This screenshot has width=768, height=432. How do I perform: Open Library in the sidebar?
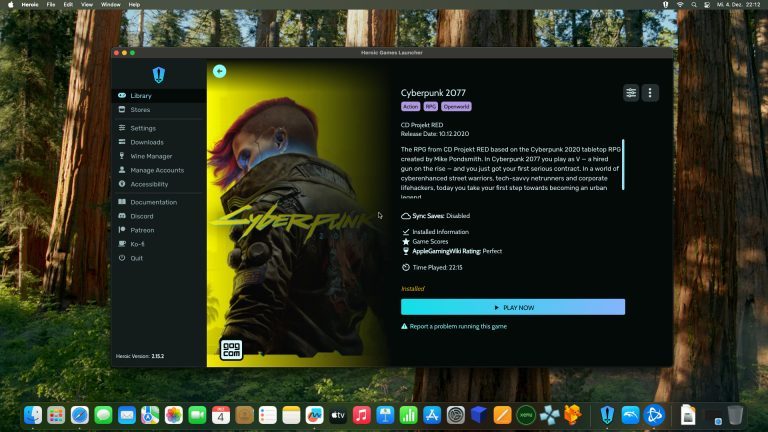tap(159, 96)
